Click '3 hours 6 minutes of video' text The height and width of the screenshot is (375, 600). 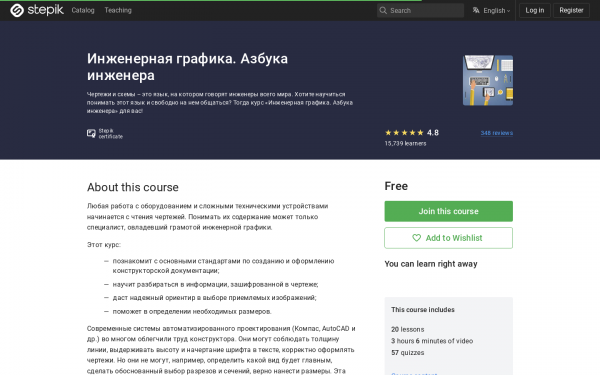432,341
